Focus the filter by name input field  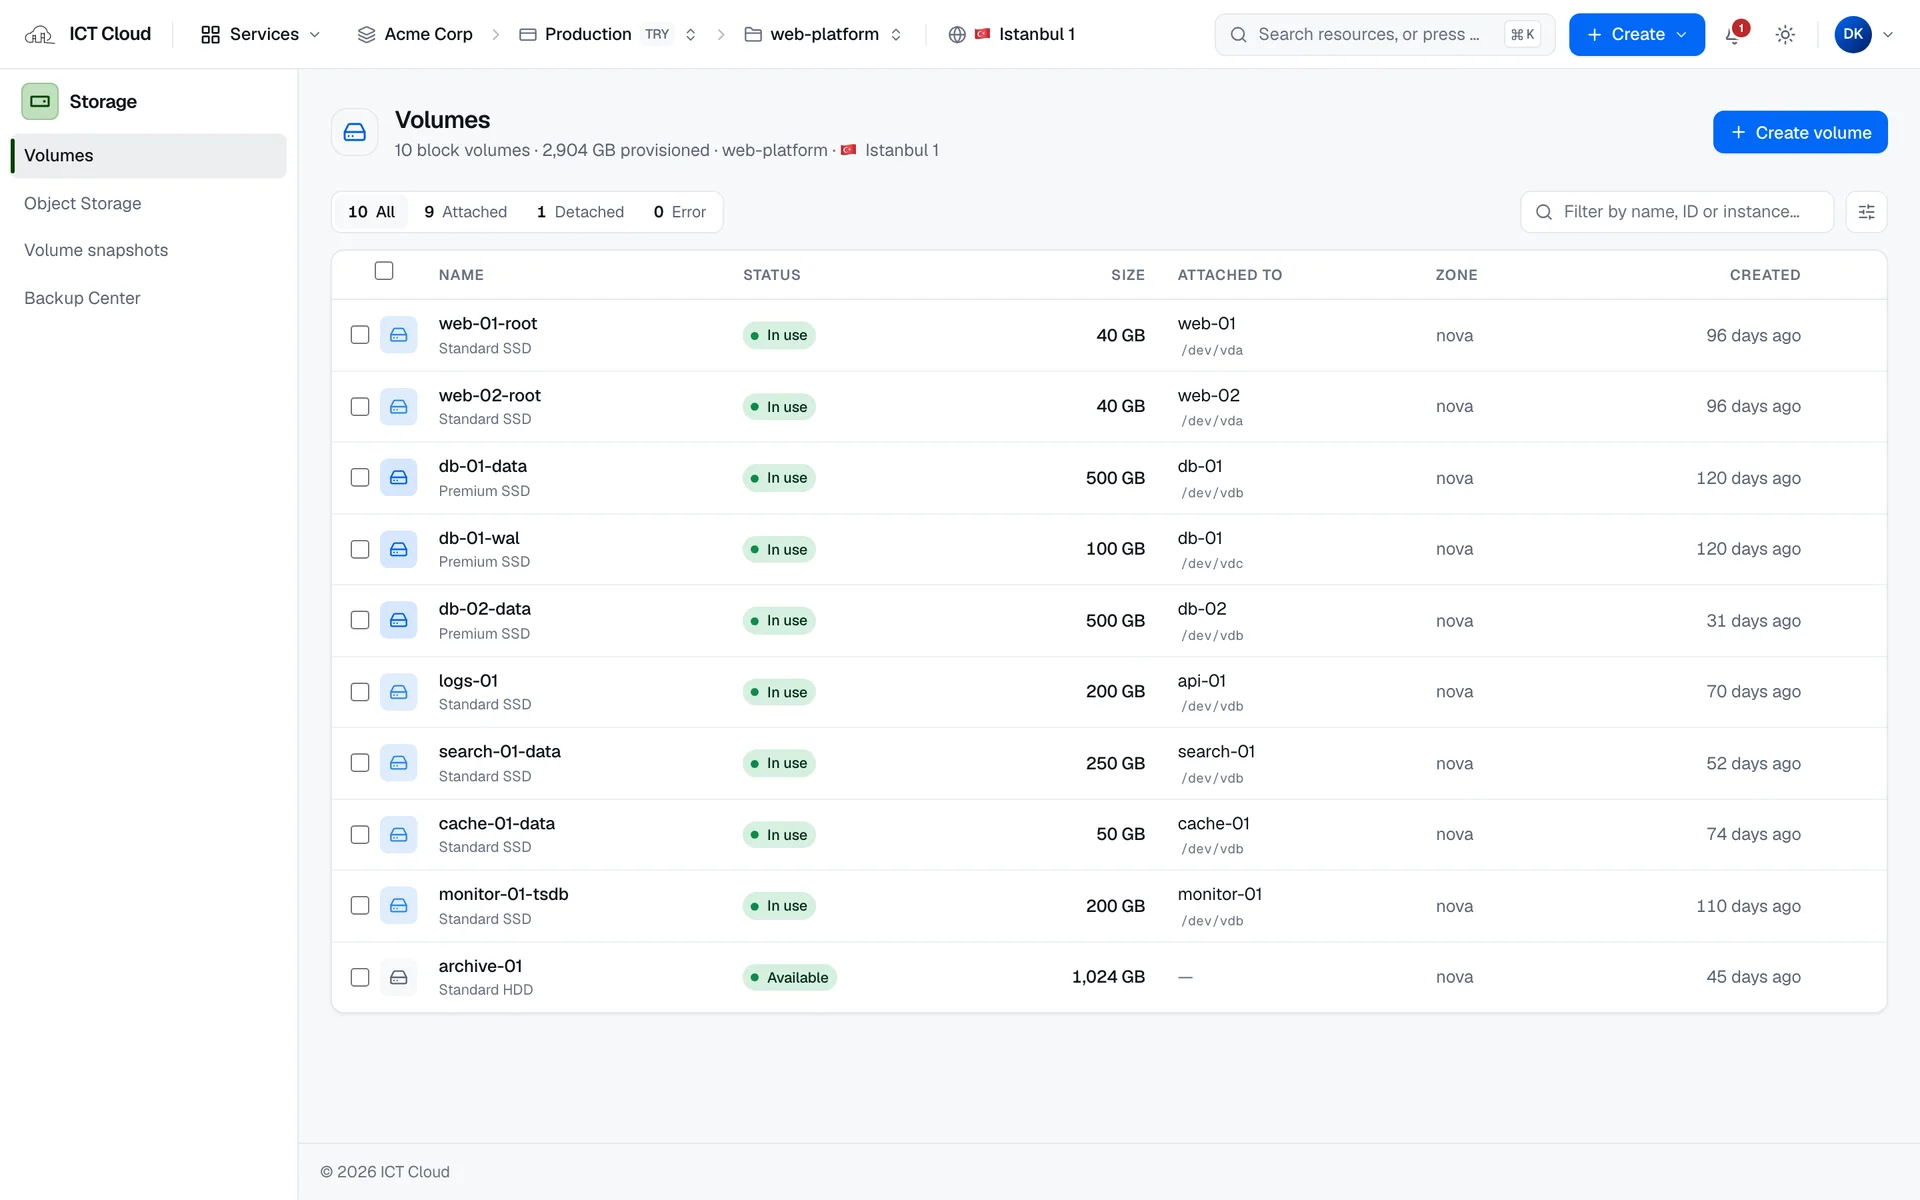pyautogui.click(x=1677, y=212)
